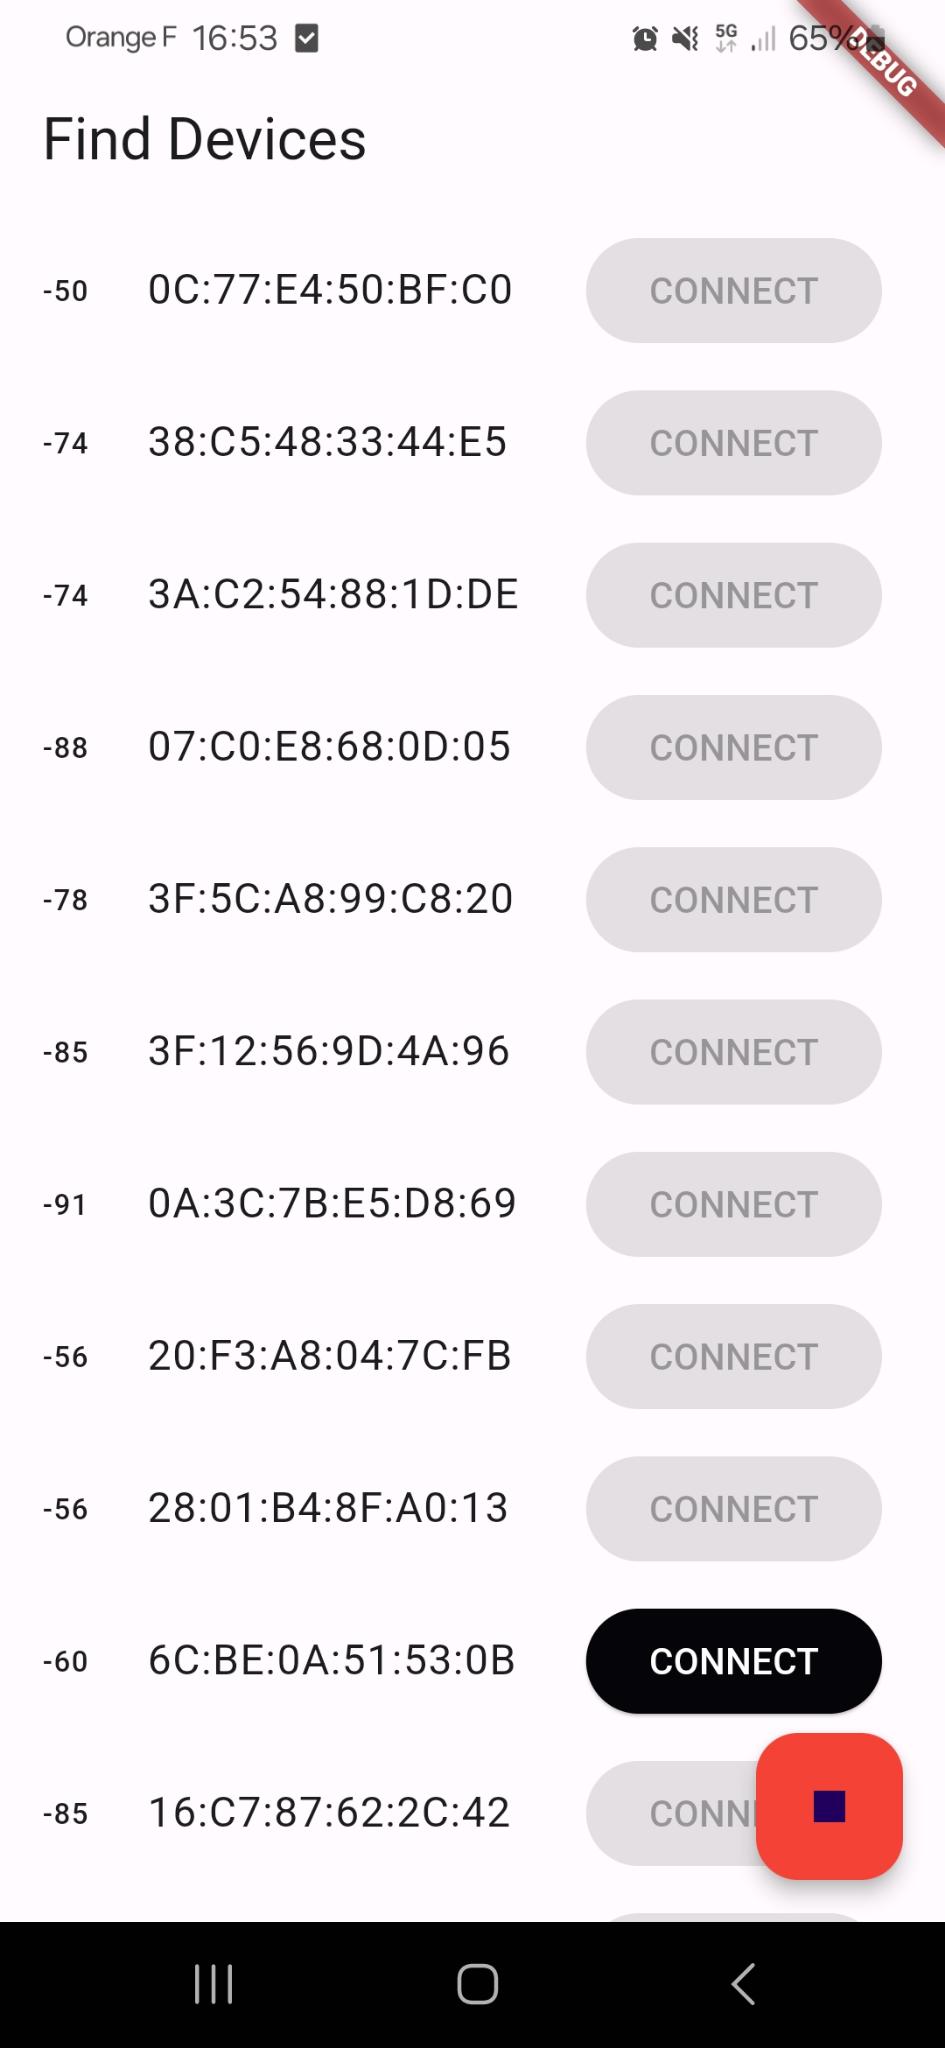Tap the 5G network status icon
The height and width of the screenshot is (2048, 945).
pyautogui.click(x=726, y=39)
